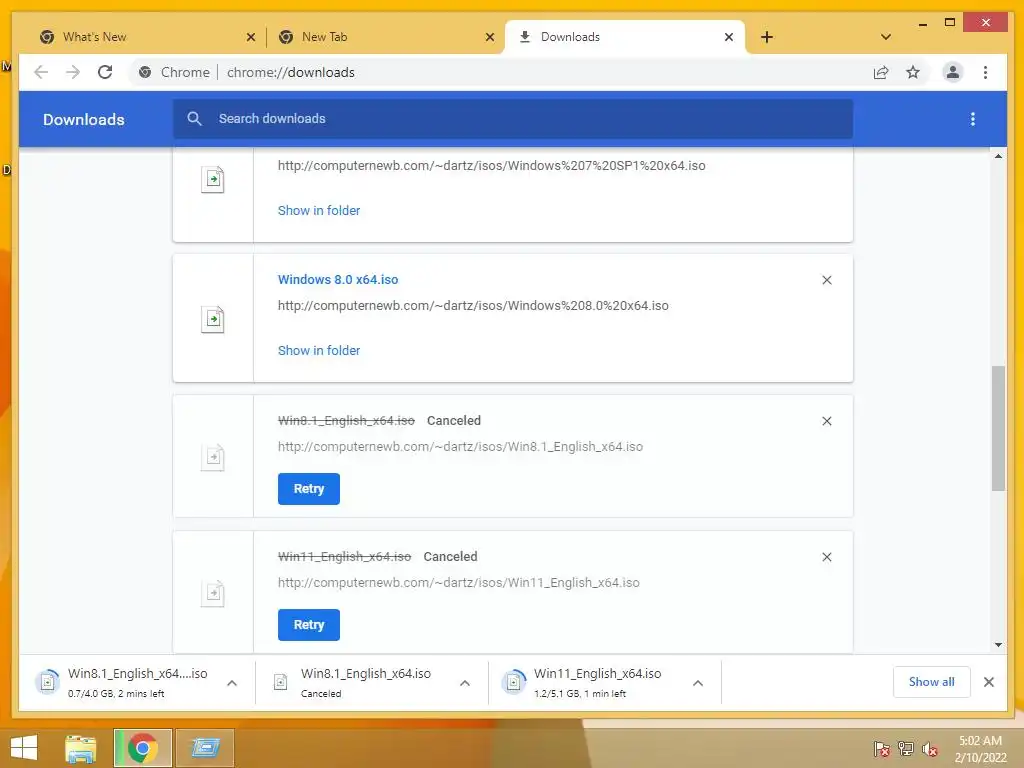This screenshot has height=768, width=1024.
Task: Click the scrollbar down arrow
Action: coord(998,645)
